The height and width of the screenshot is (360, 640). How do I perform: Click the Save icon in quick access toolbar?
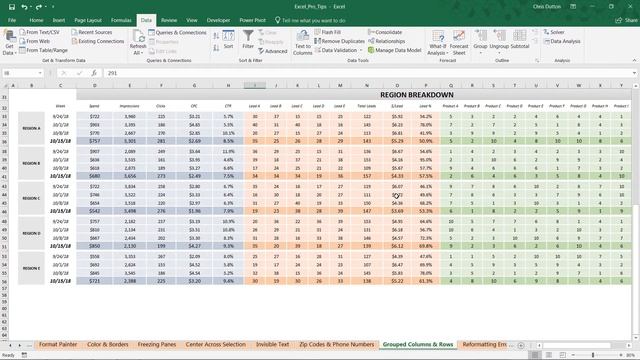pos(11,7)
